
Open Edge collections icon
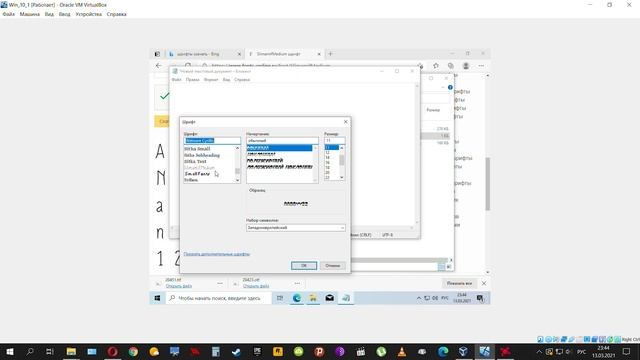[x=451, y=66]
